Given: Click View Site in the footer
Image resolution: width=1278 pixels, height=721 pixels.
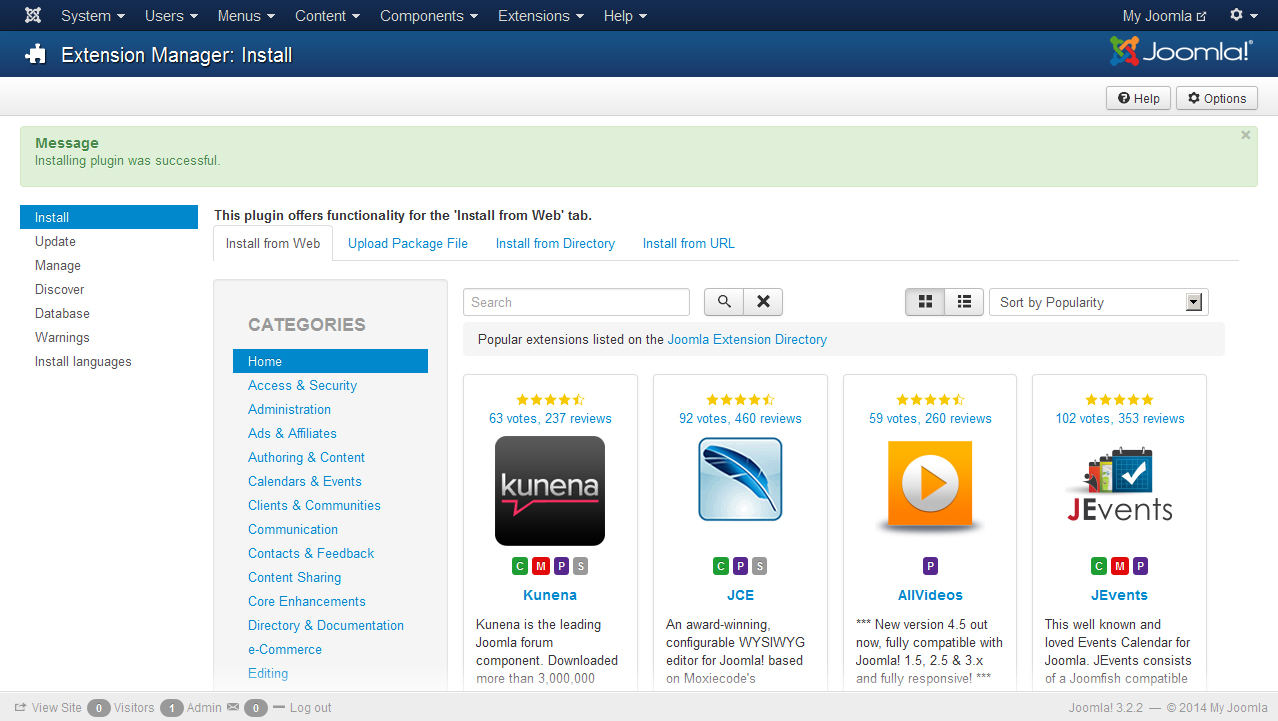Looking at the screenshot, I should 48,707.
